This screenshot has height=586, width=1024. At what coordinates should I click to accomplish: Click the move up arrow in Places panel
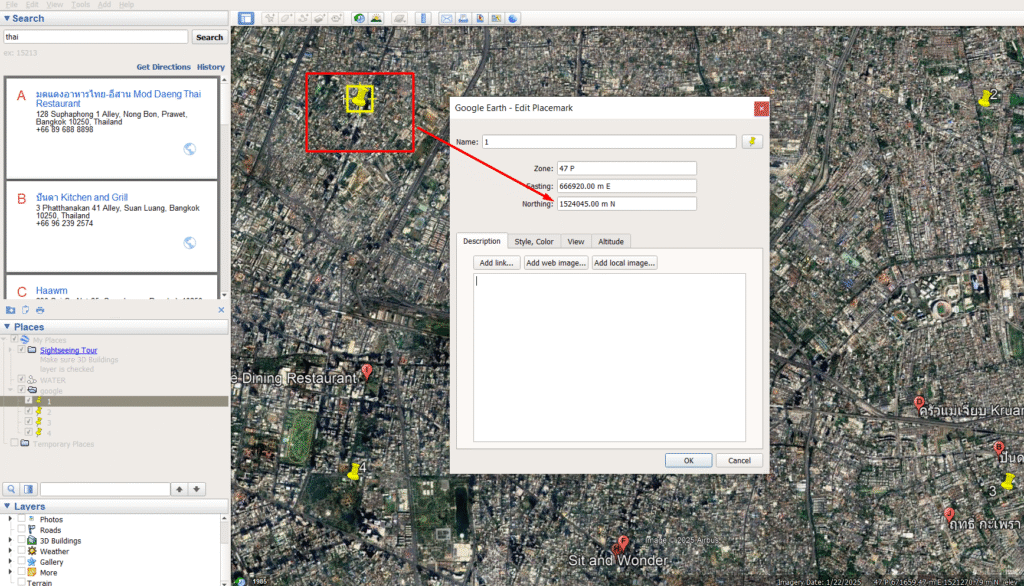click(179, 489)
